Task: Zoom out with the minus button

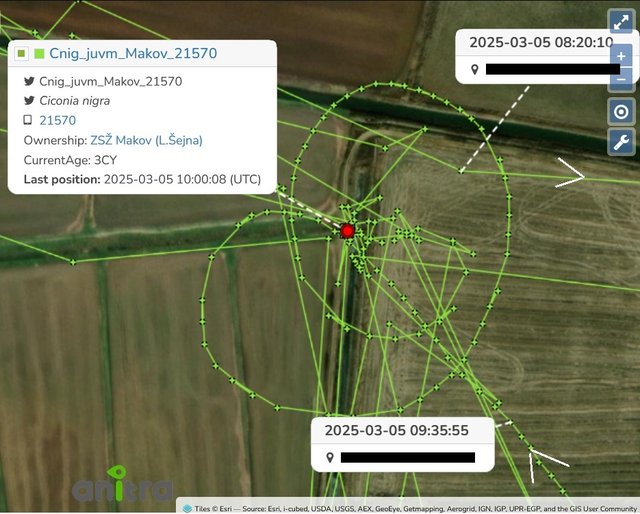Action: (621, 79)
